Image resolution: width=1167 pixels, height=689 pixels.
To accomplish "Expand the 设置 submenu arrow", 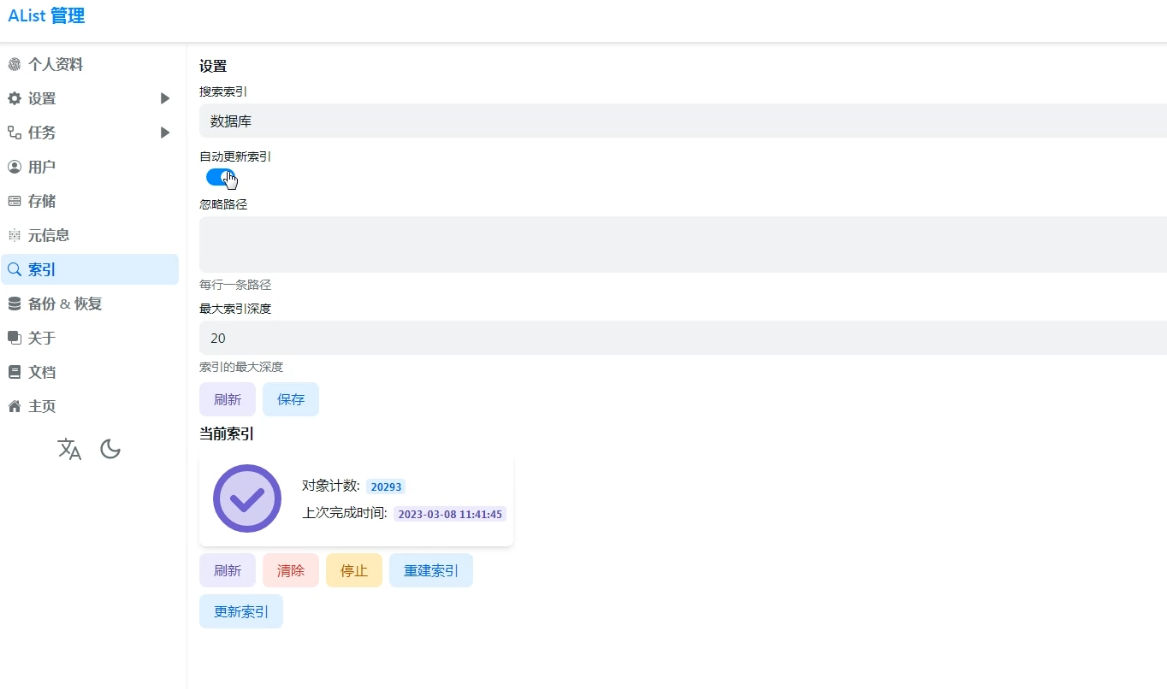I will point(165,99).
